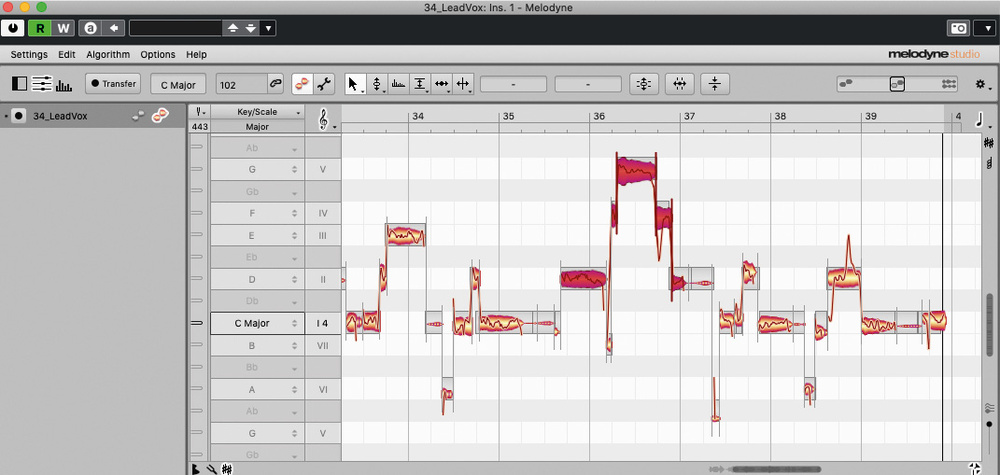Viewport: 1000px width, 475px height.
Task: Select the next preset with down arrow
Action: [251, 28]
